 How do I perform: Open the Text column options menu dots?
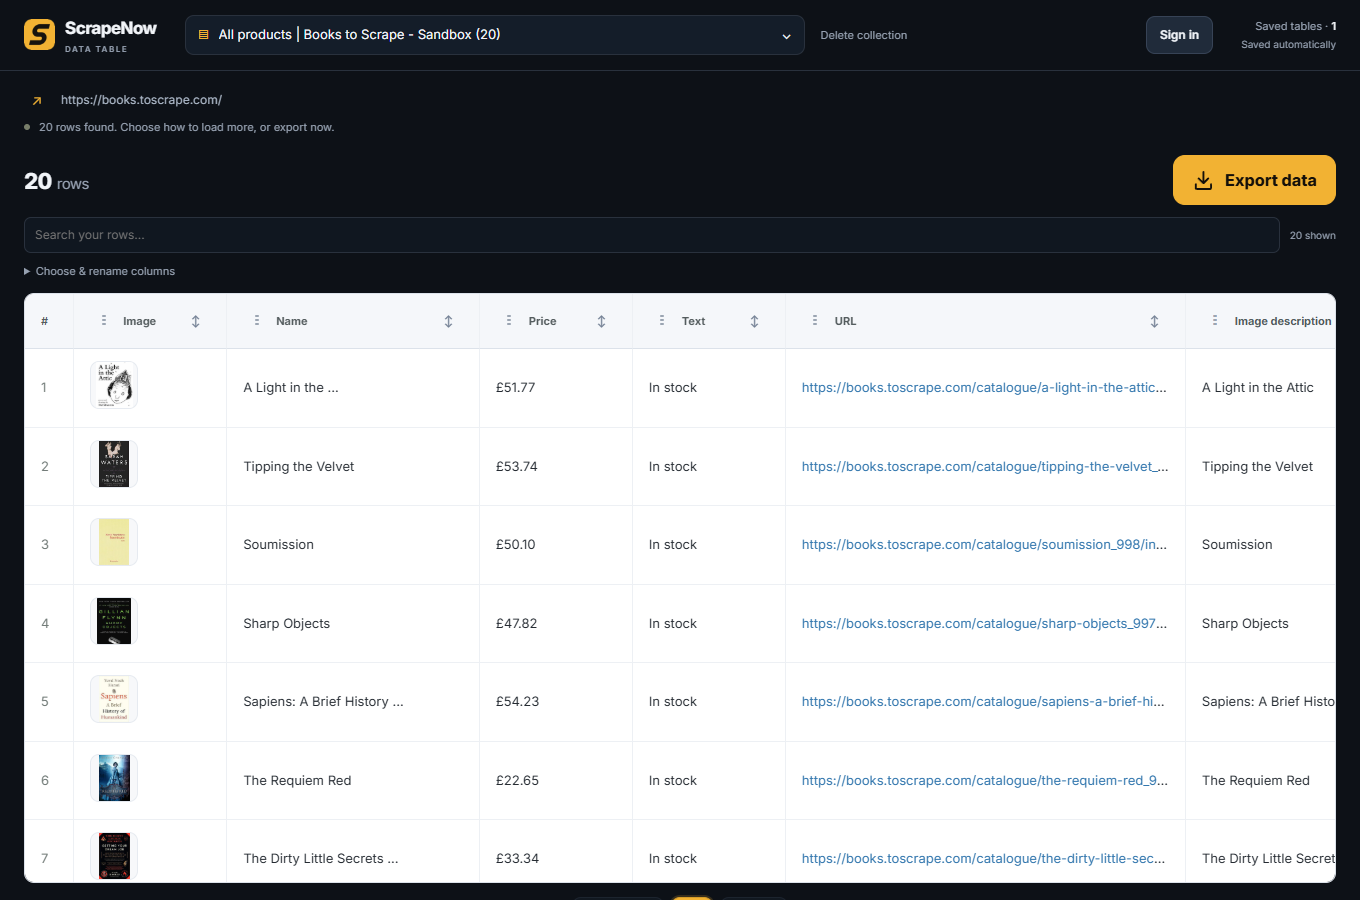coord(662,321)
